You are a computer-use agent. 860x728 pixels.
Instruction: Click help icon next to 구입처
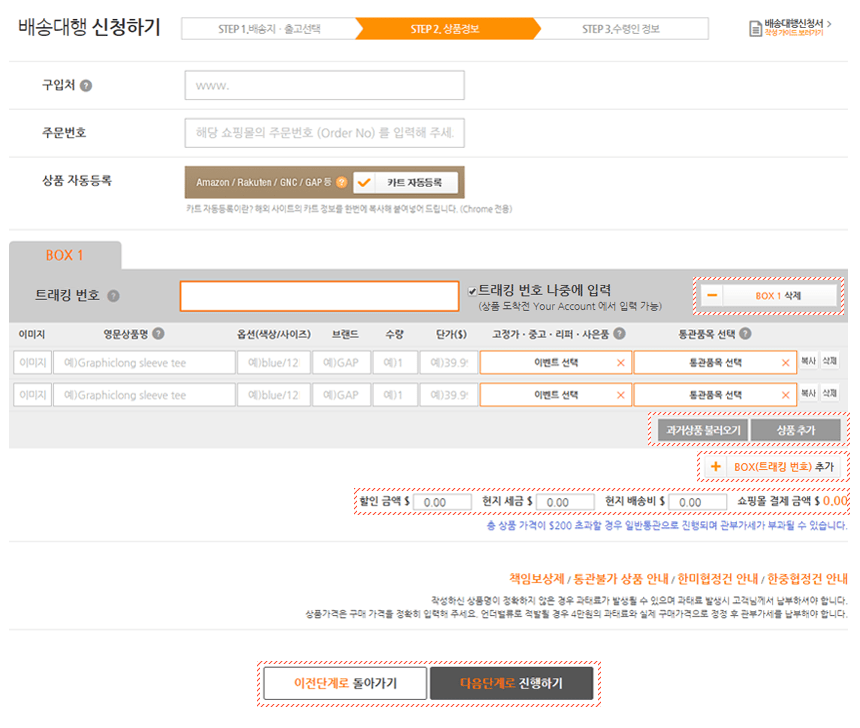click(86, 86)
